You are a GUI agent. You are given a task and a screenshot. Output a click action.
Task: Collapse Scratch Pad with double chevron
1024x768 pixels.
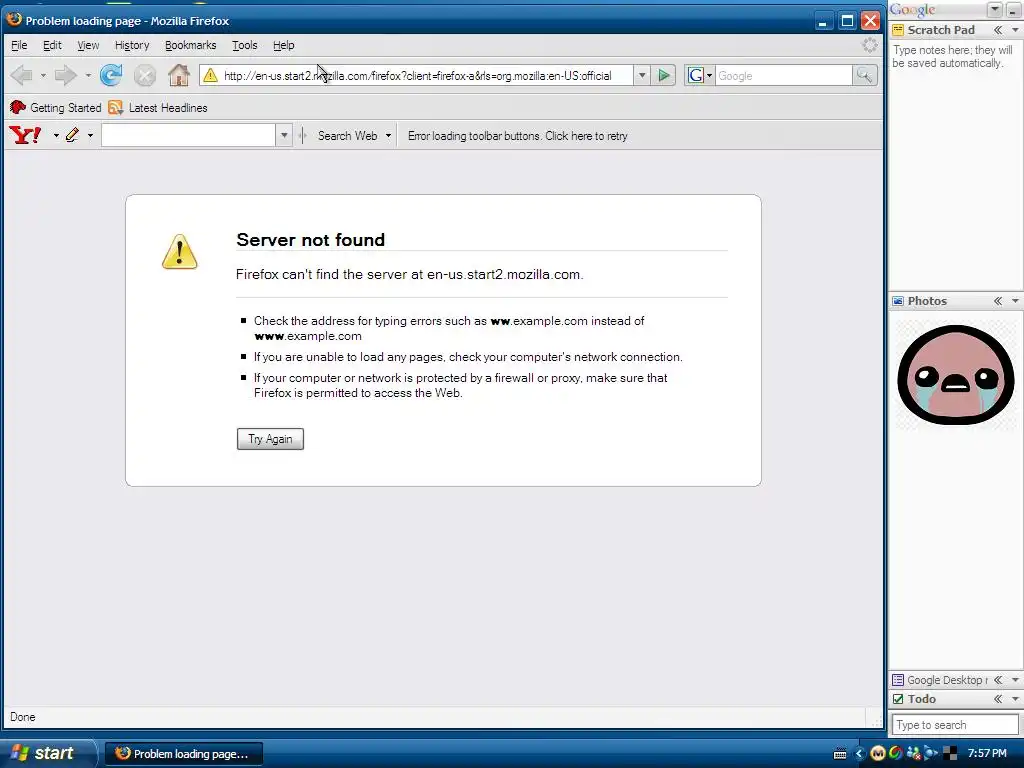[x=998, y=30]
